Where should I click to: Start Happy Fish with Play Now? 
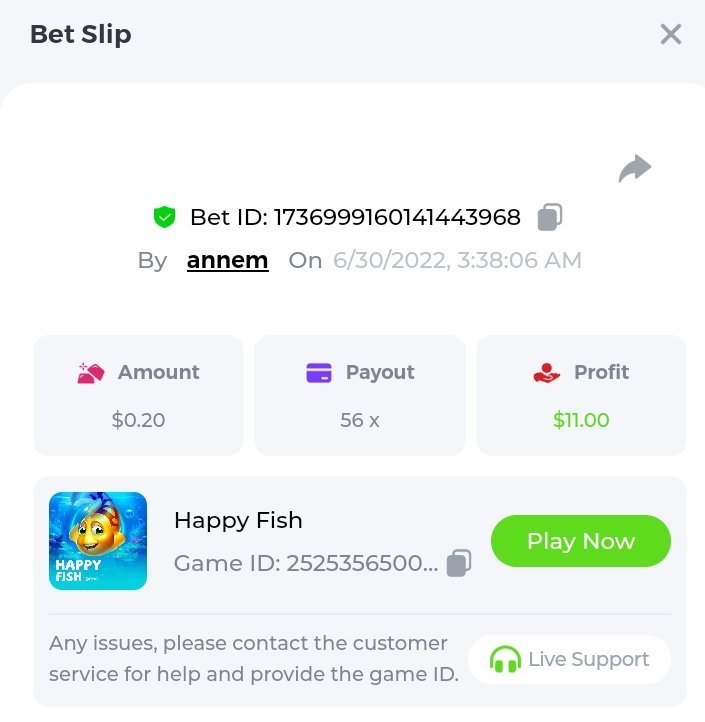click(581, 541)
